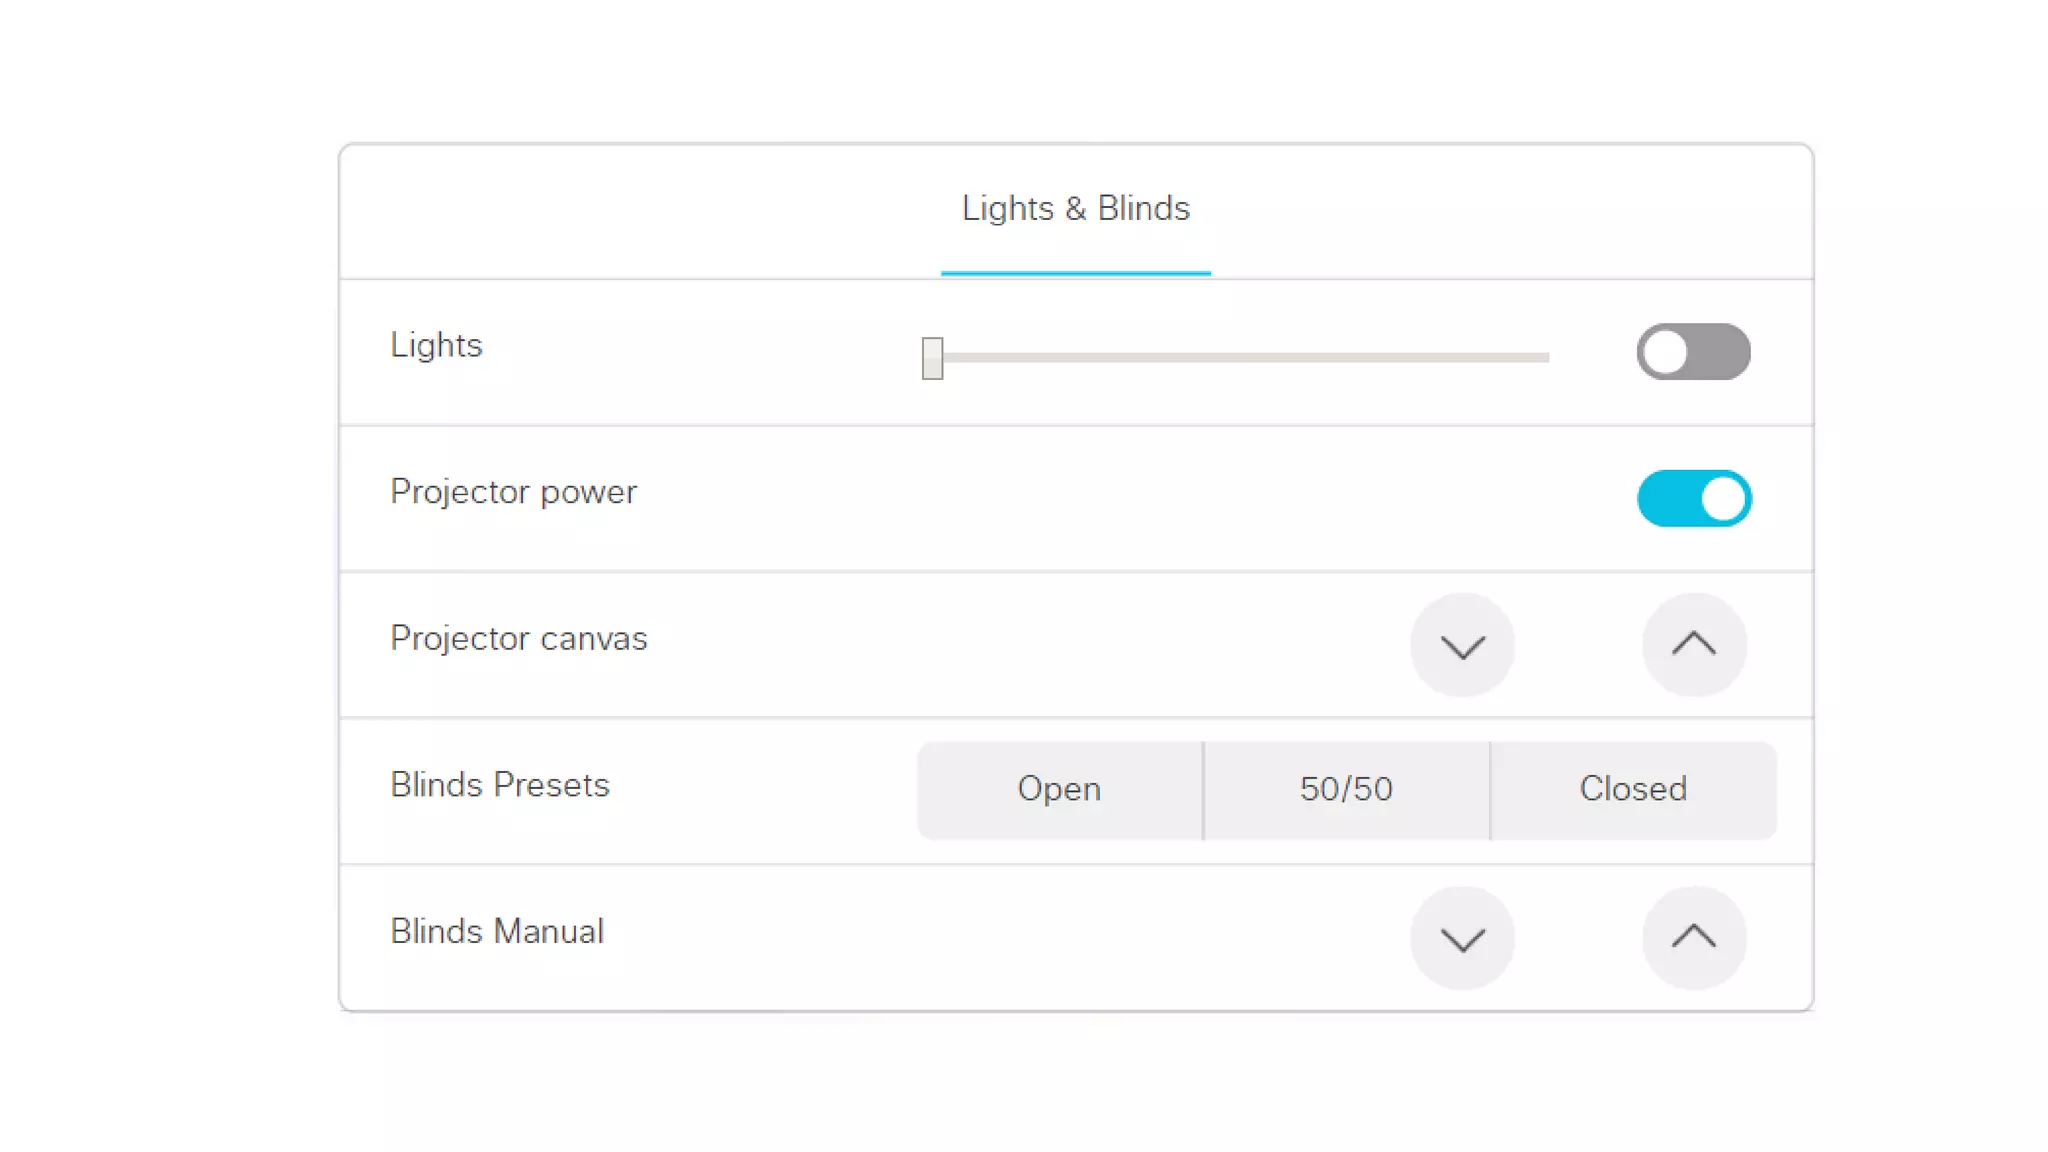The width and height of the screenshot is (2048, 1152).
Task: Click the Blinds Presets label text
Action: tap(499, 785)
